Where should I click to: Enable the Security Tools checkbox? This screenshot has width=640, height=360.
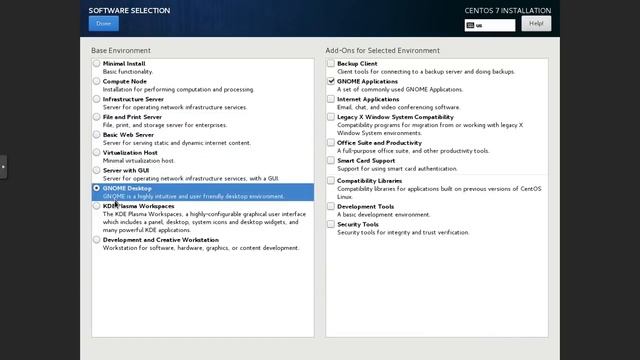tap(331, 224)
